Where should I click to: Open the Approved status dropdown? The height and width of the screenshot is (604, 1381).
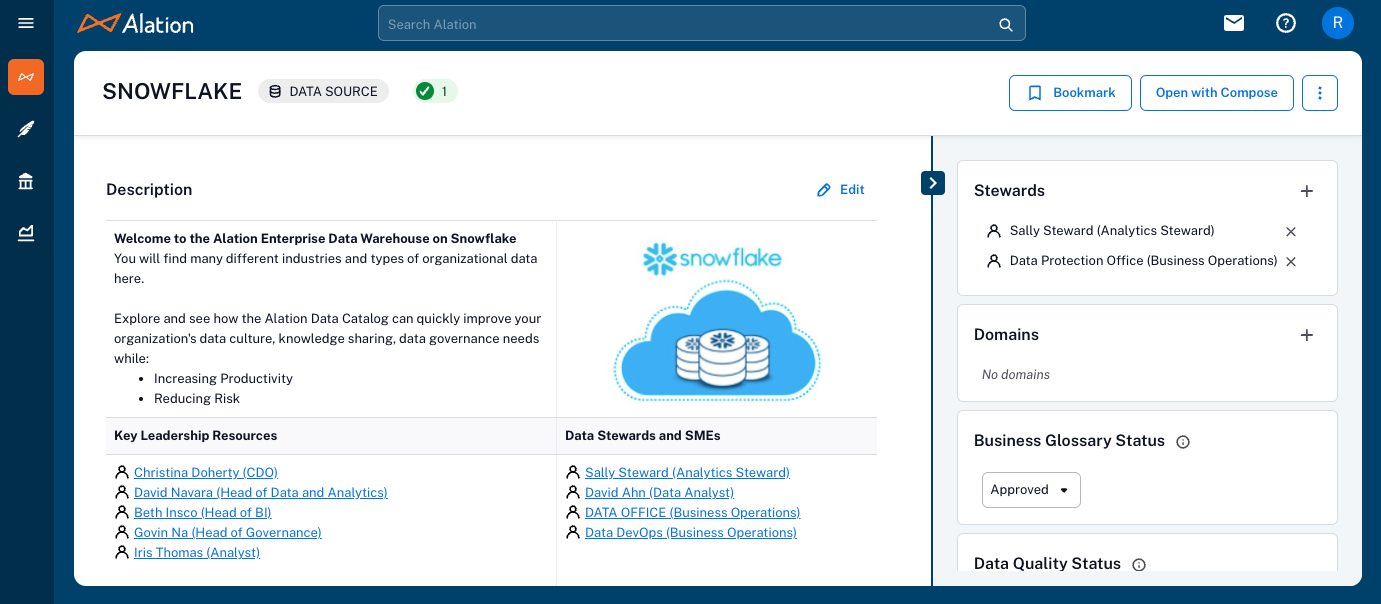pyautogui.click(x=1031, y=490)
